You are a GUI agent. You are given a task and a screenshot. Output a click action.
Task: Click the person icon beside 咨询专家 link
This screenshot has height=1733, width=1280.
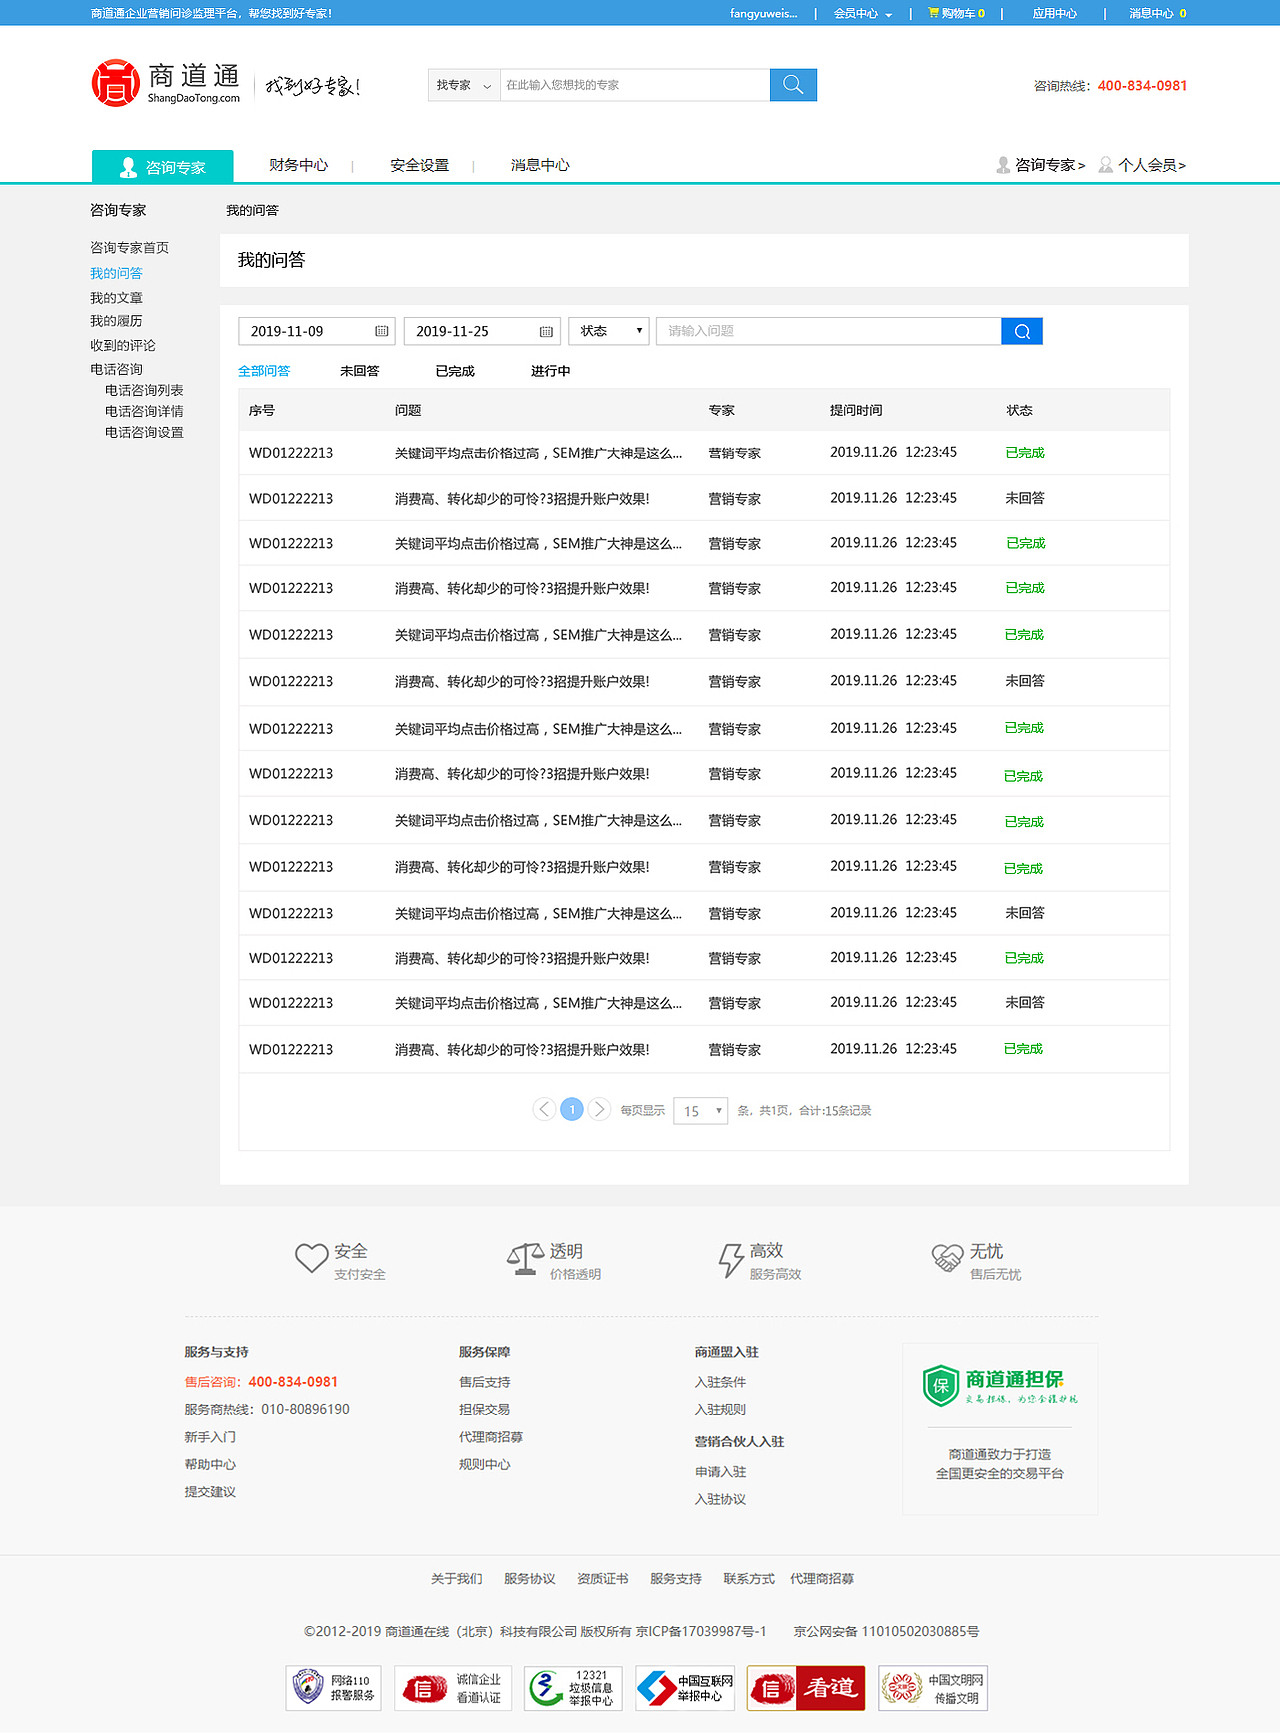coord(1003,165)
